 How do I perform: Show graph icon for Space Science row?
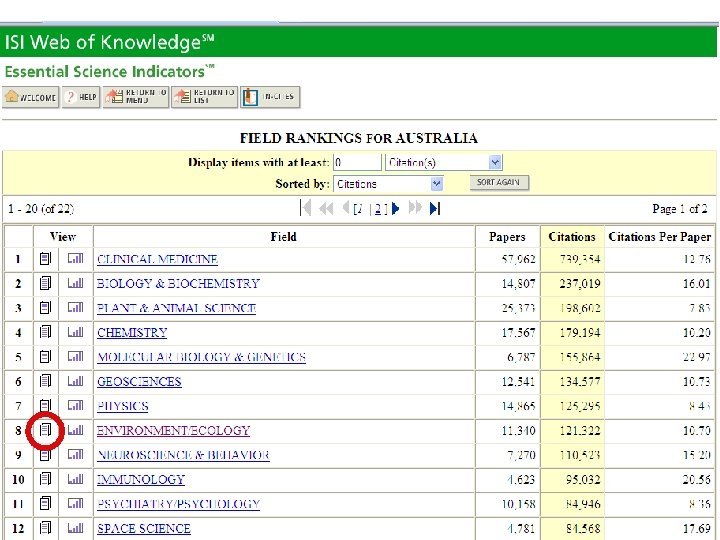click(x=75, y=528)
